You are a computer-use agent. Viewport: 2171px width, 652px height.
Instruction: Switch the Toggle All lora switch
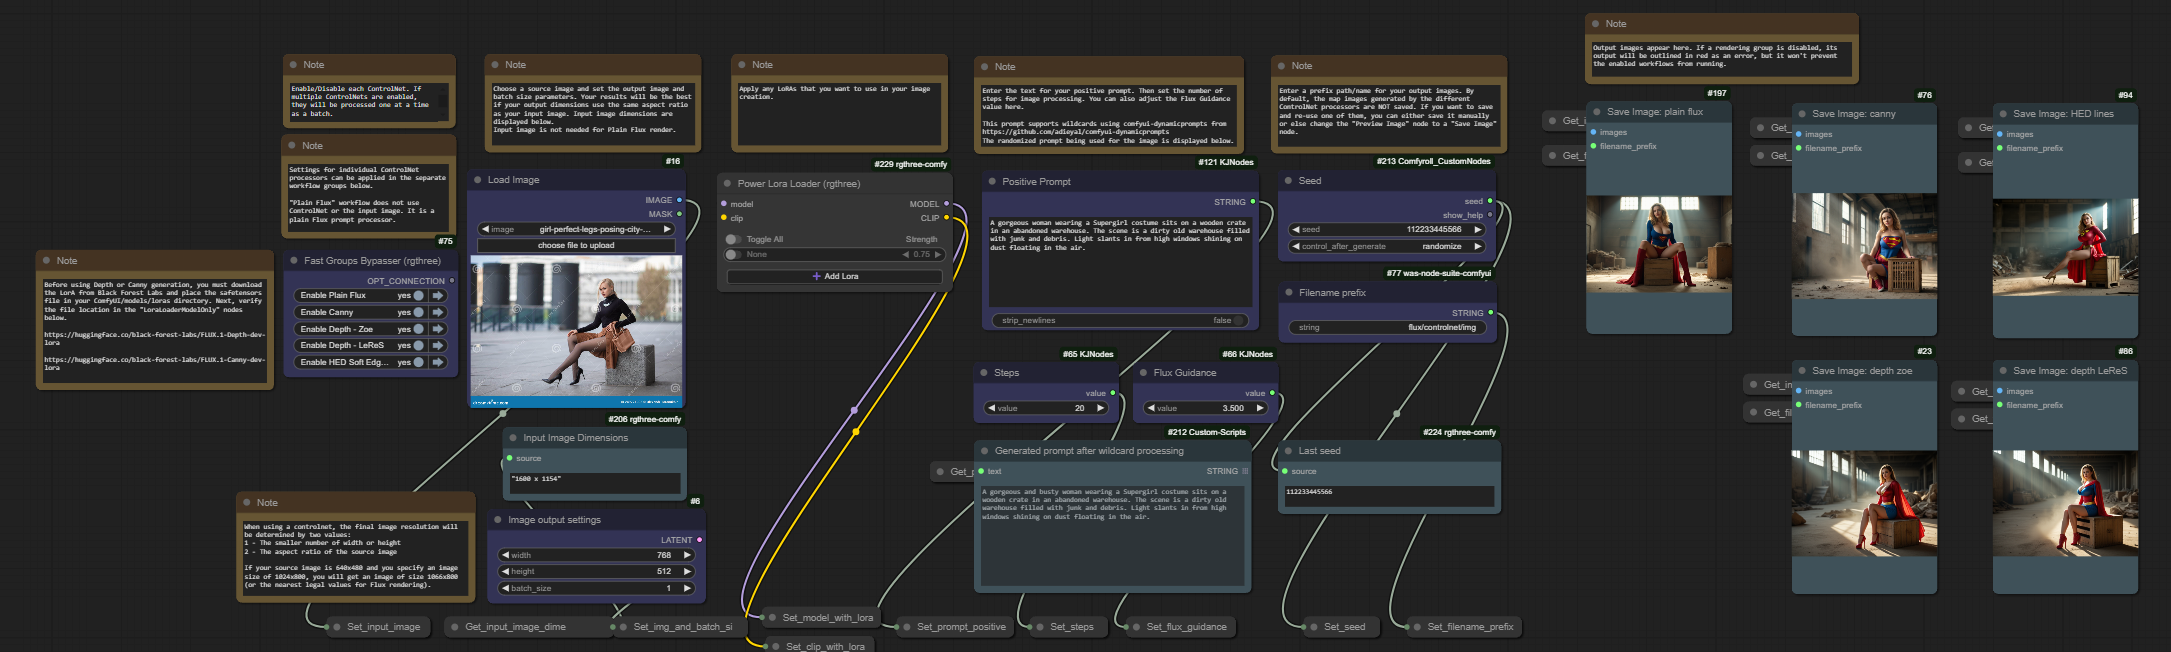click(733, 240)
